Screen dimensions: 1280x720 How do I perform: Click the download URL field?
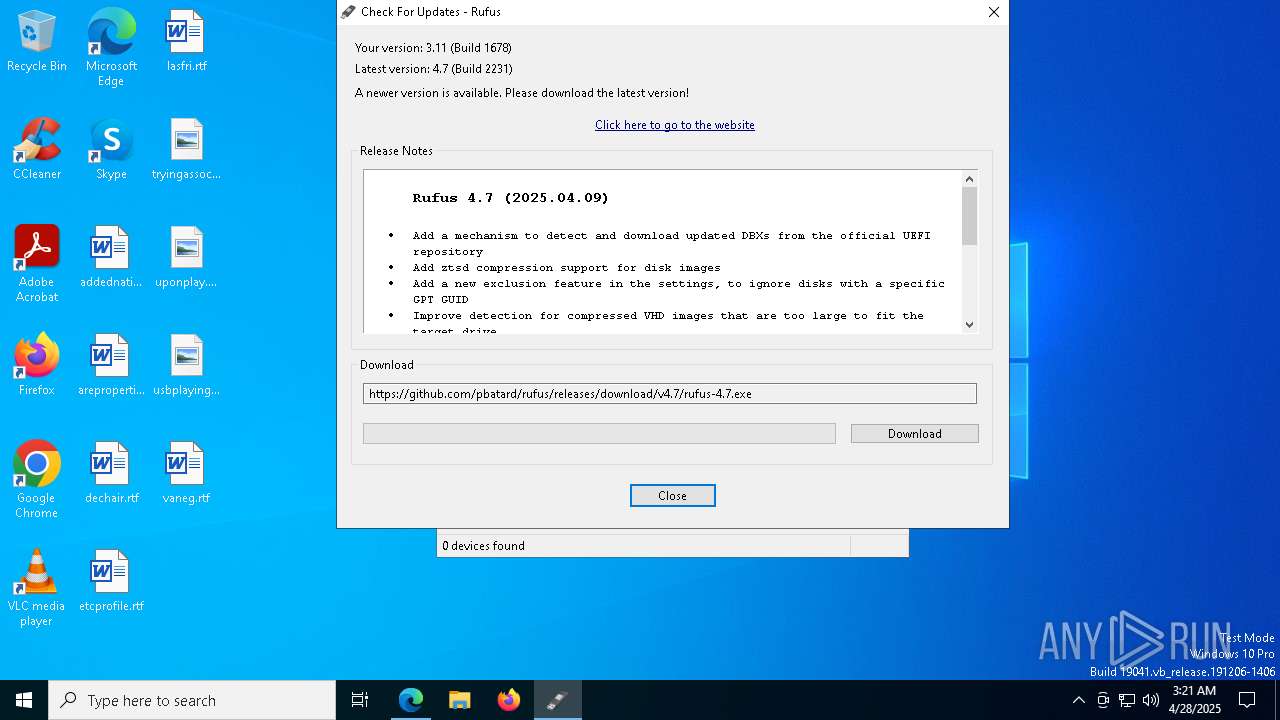tap(670, 394)
